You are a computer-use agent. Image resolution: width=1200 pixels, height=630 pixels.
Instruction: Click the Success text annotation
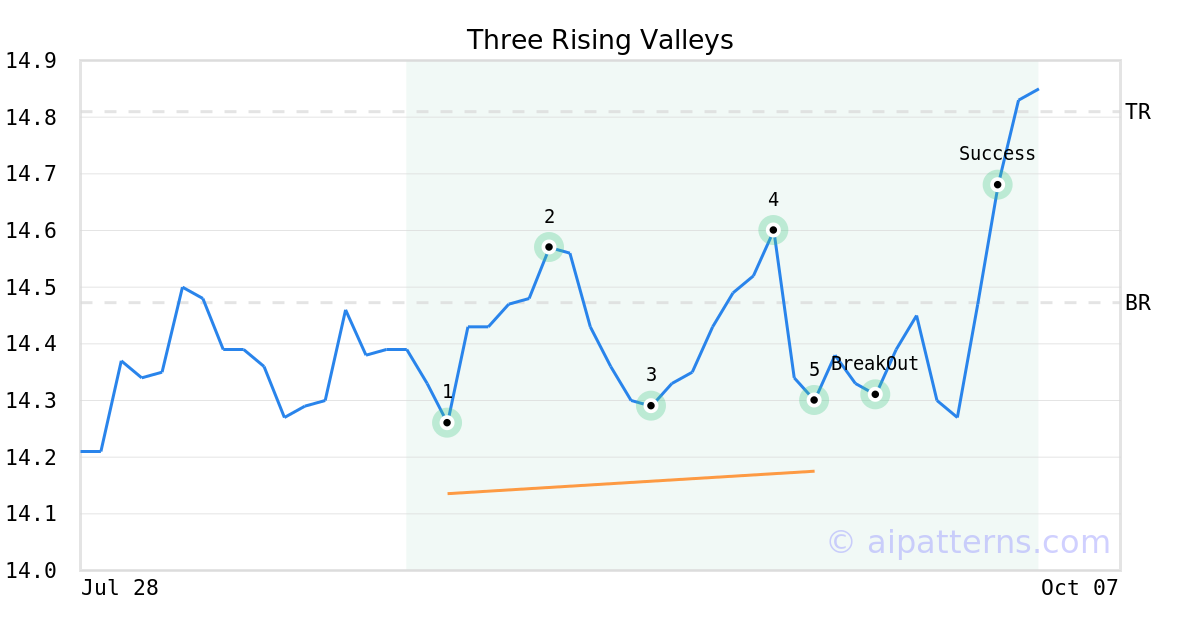(997, 154)
